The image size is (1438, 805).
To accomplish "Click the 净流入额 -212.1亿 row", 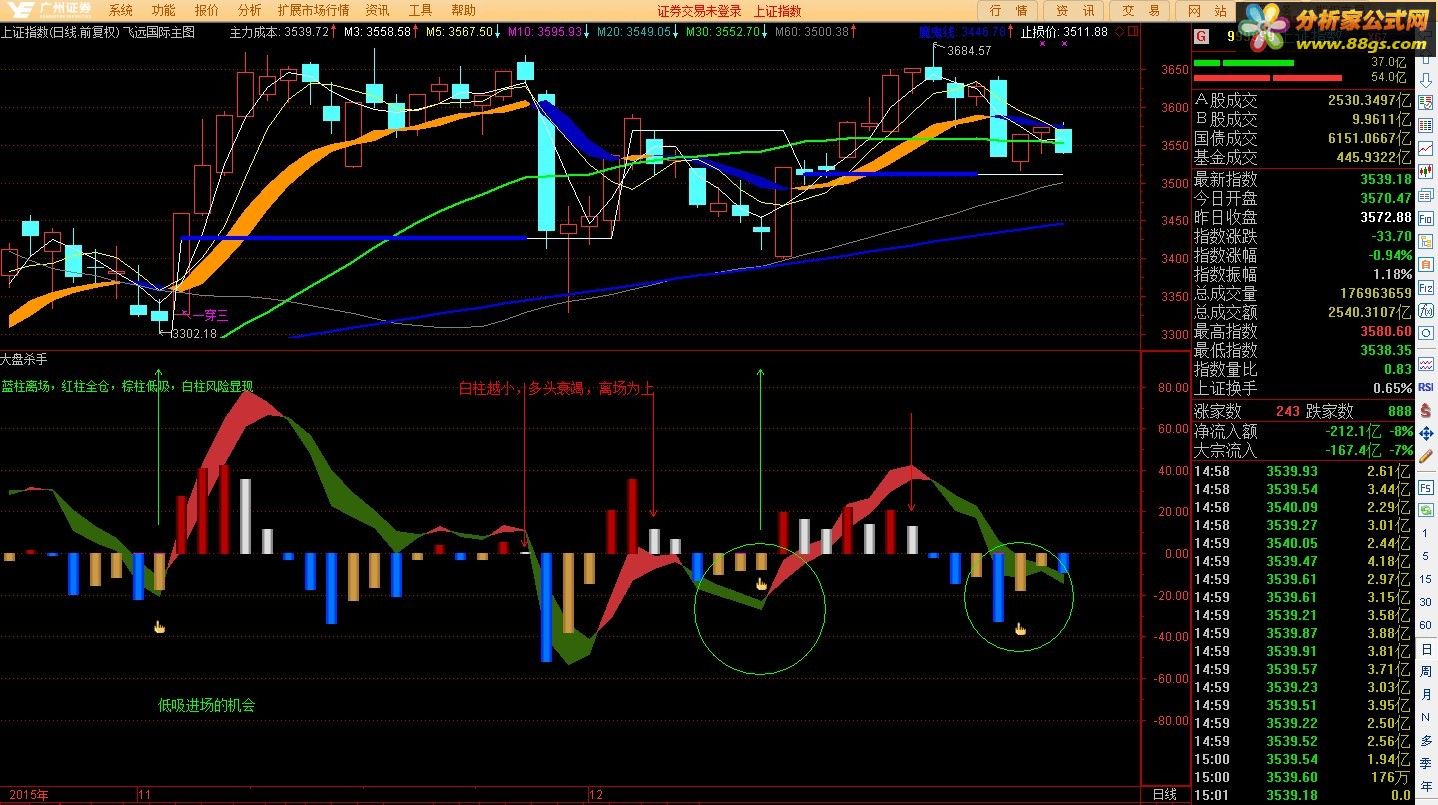I will pos(1303,432).
